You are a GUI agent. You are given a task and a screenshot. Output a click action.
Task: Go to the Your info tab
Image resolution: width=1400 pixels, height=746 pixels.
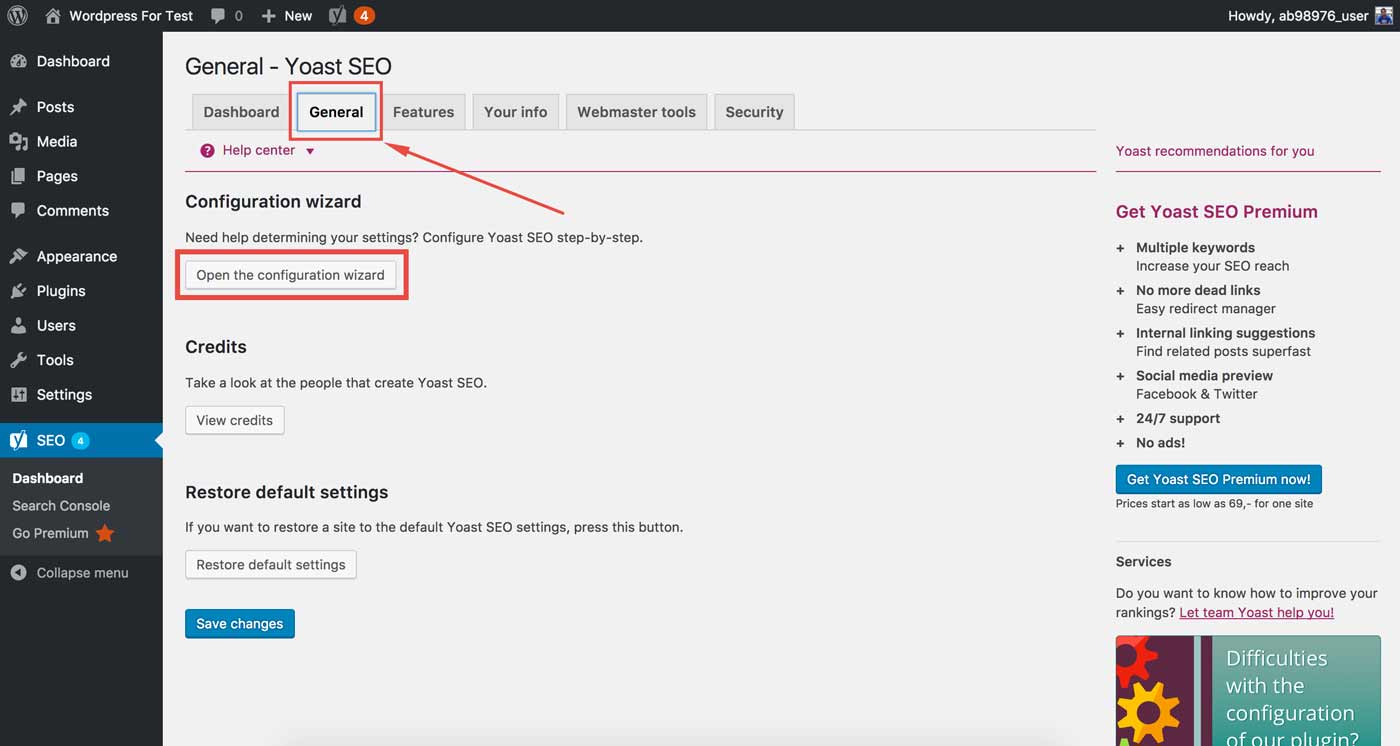pyautogui.click(x=516, y=112)
